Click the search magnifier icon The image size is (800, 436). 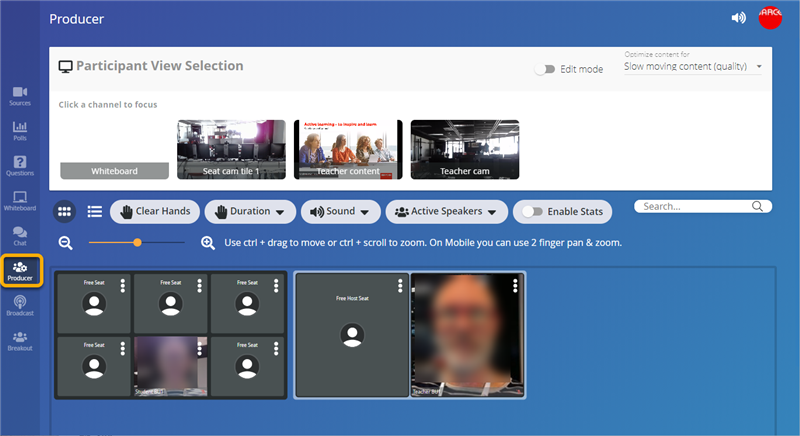pyautogui.click(x=757, y=206)
